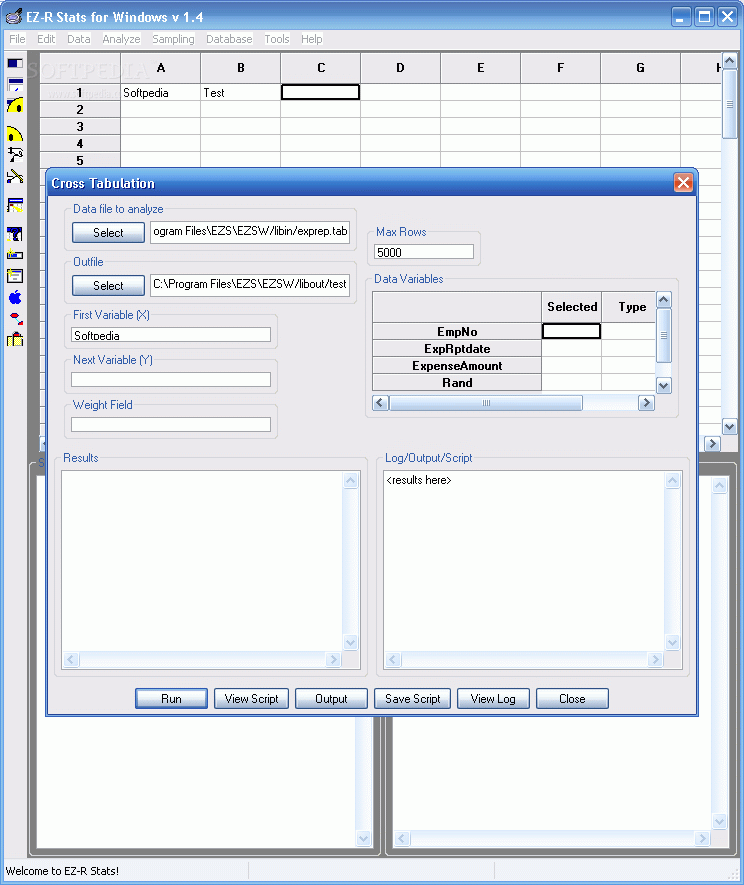The width and height of the screenshot is (744, 885).
Task: Click the Outfile path input field
Action: (x=250, y=284)
